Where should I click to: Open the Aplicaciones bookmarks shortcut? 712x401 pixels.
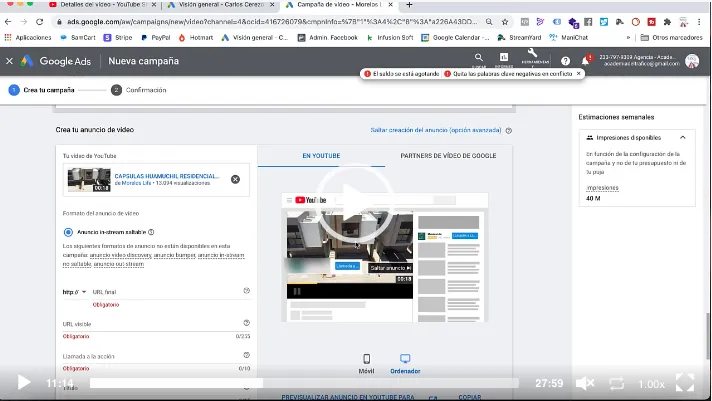[x=28, y=38]
